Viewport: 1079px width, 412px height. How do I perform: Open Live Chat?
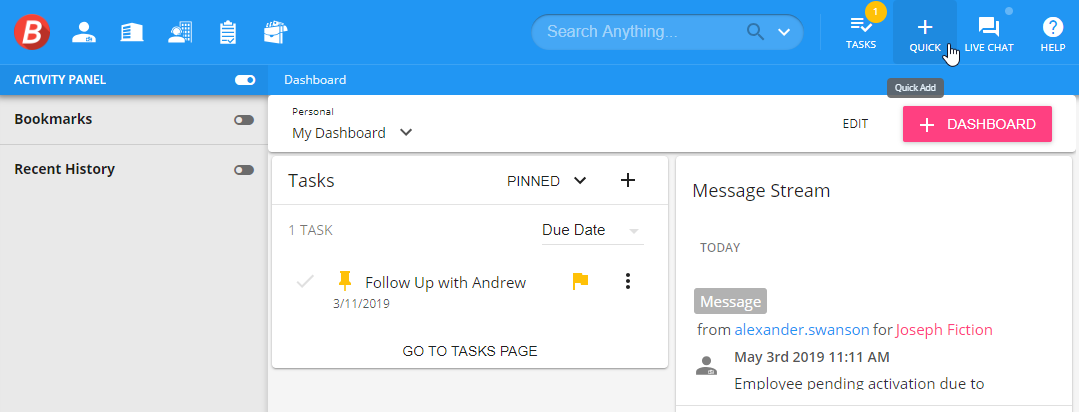coord(988,32)
